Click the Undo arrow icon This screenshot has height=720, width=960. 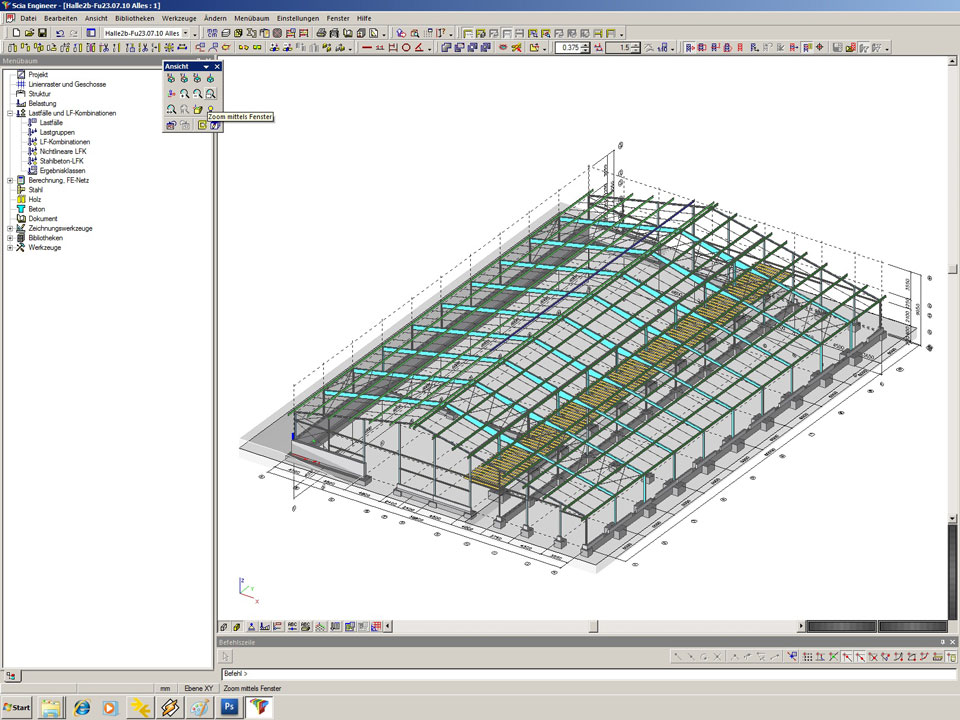pos(60,33)
